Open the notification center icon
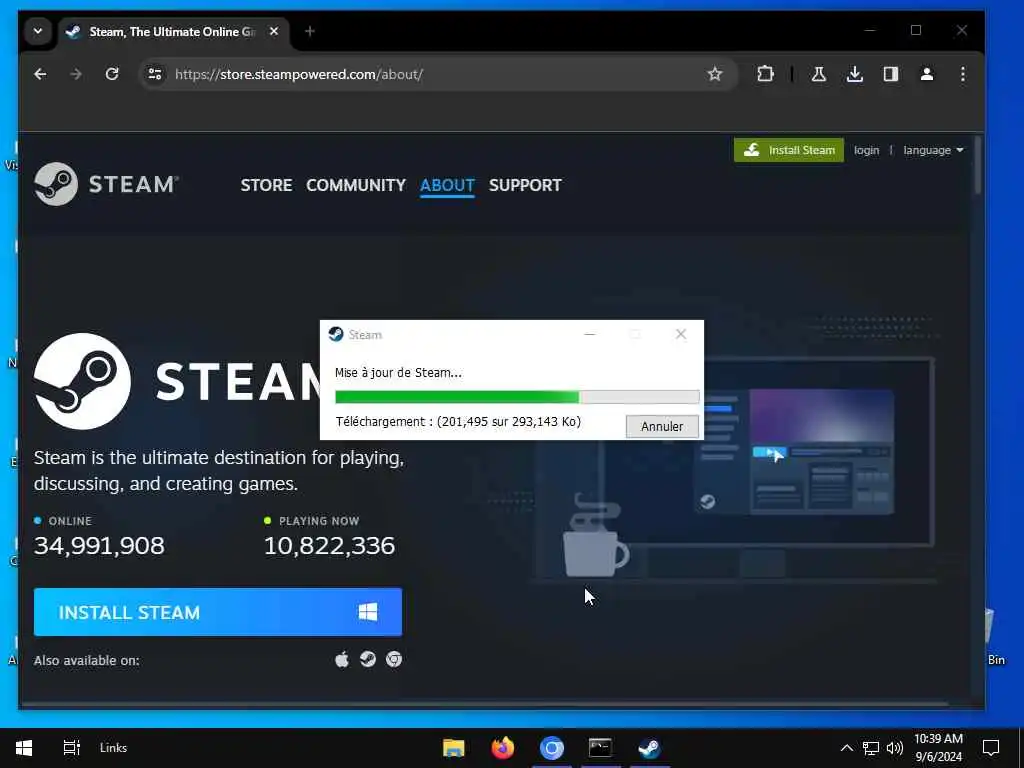 pos(991,748)
